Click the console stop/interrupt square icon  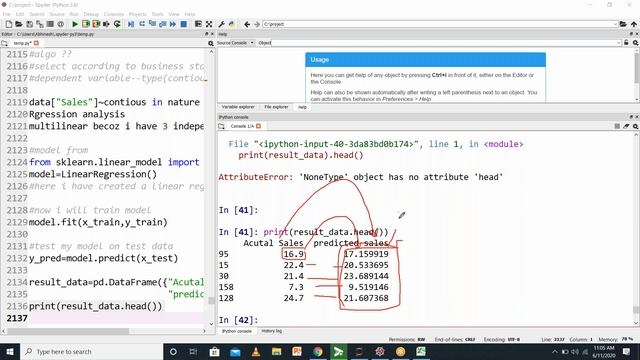[617, 126]
